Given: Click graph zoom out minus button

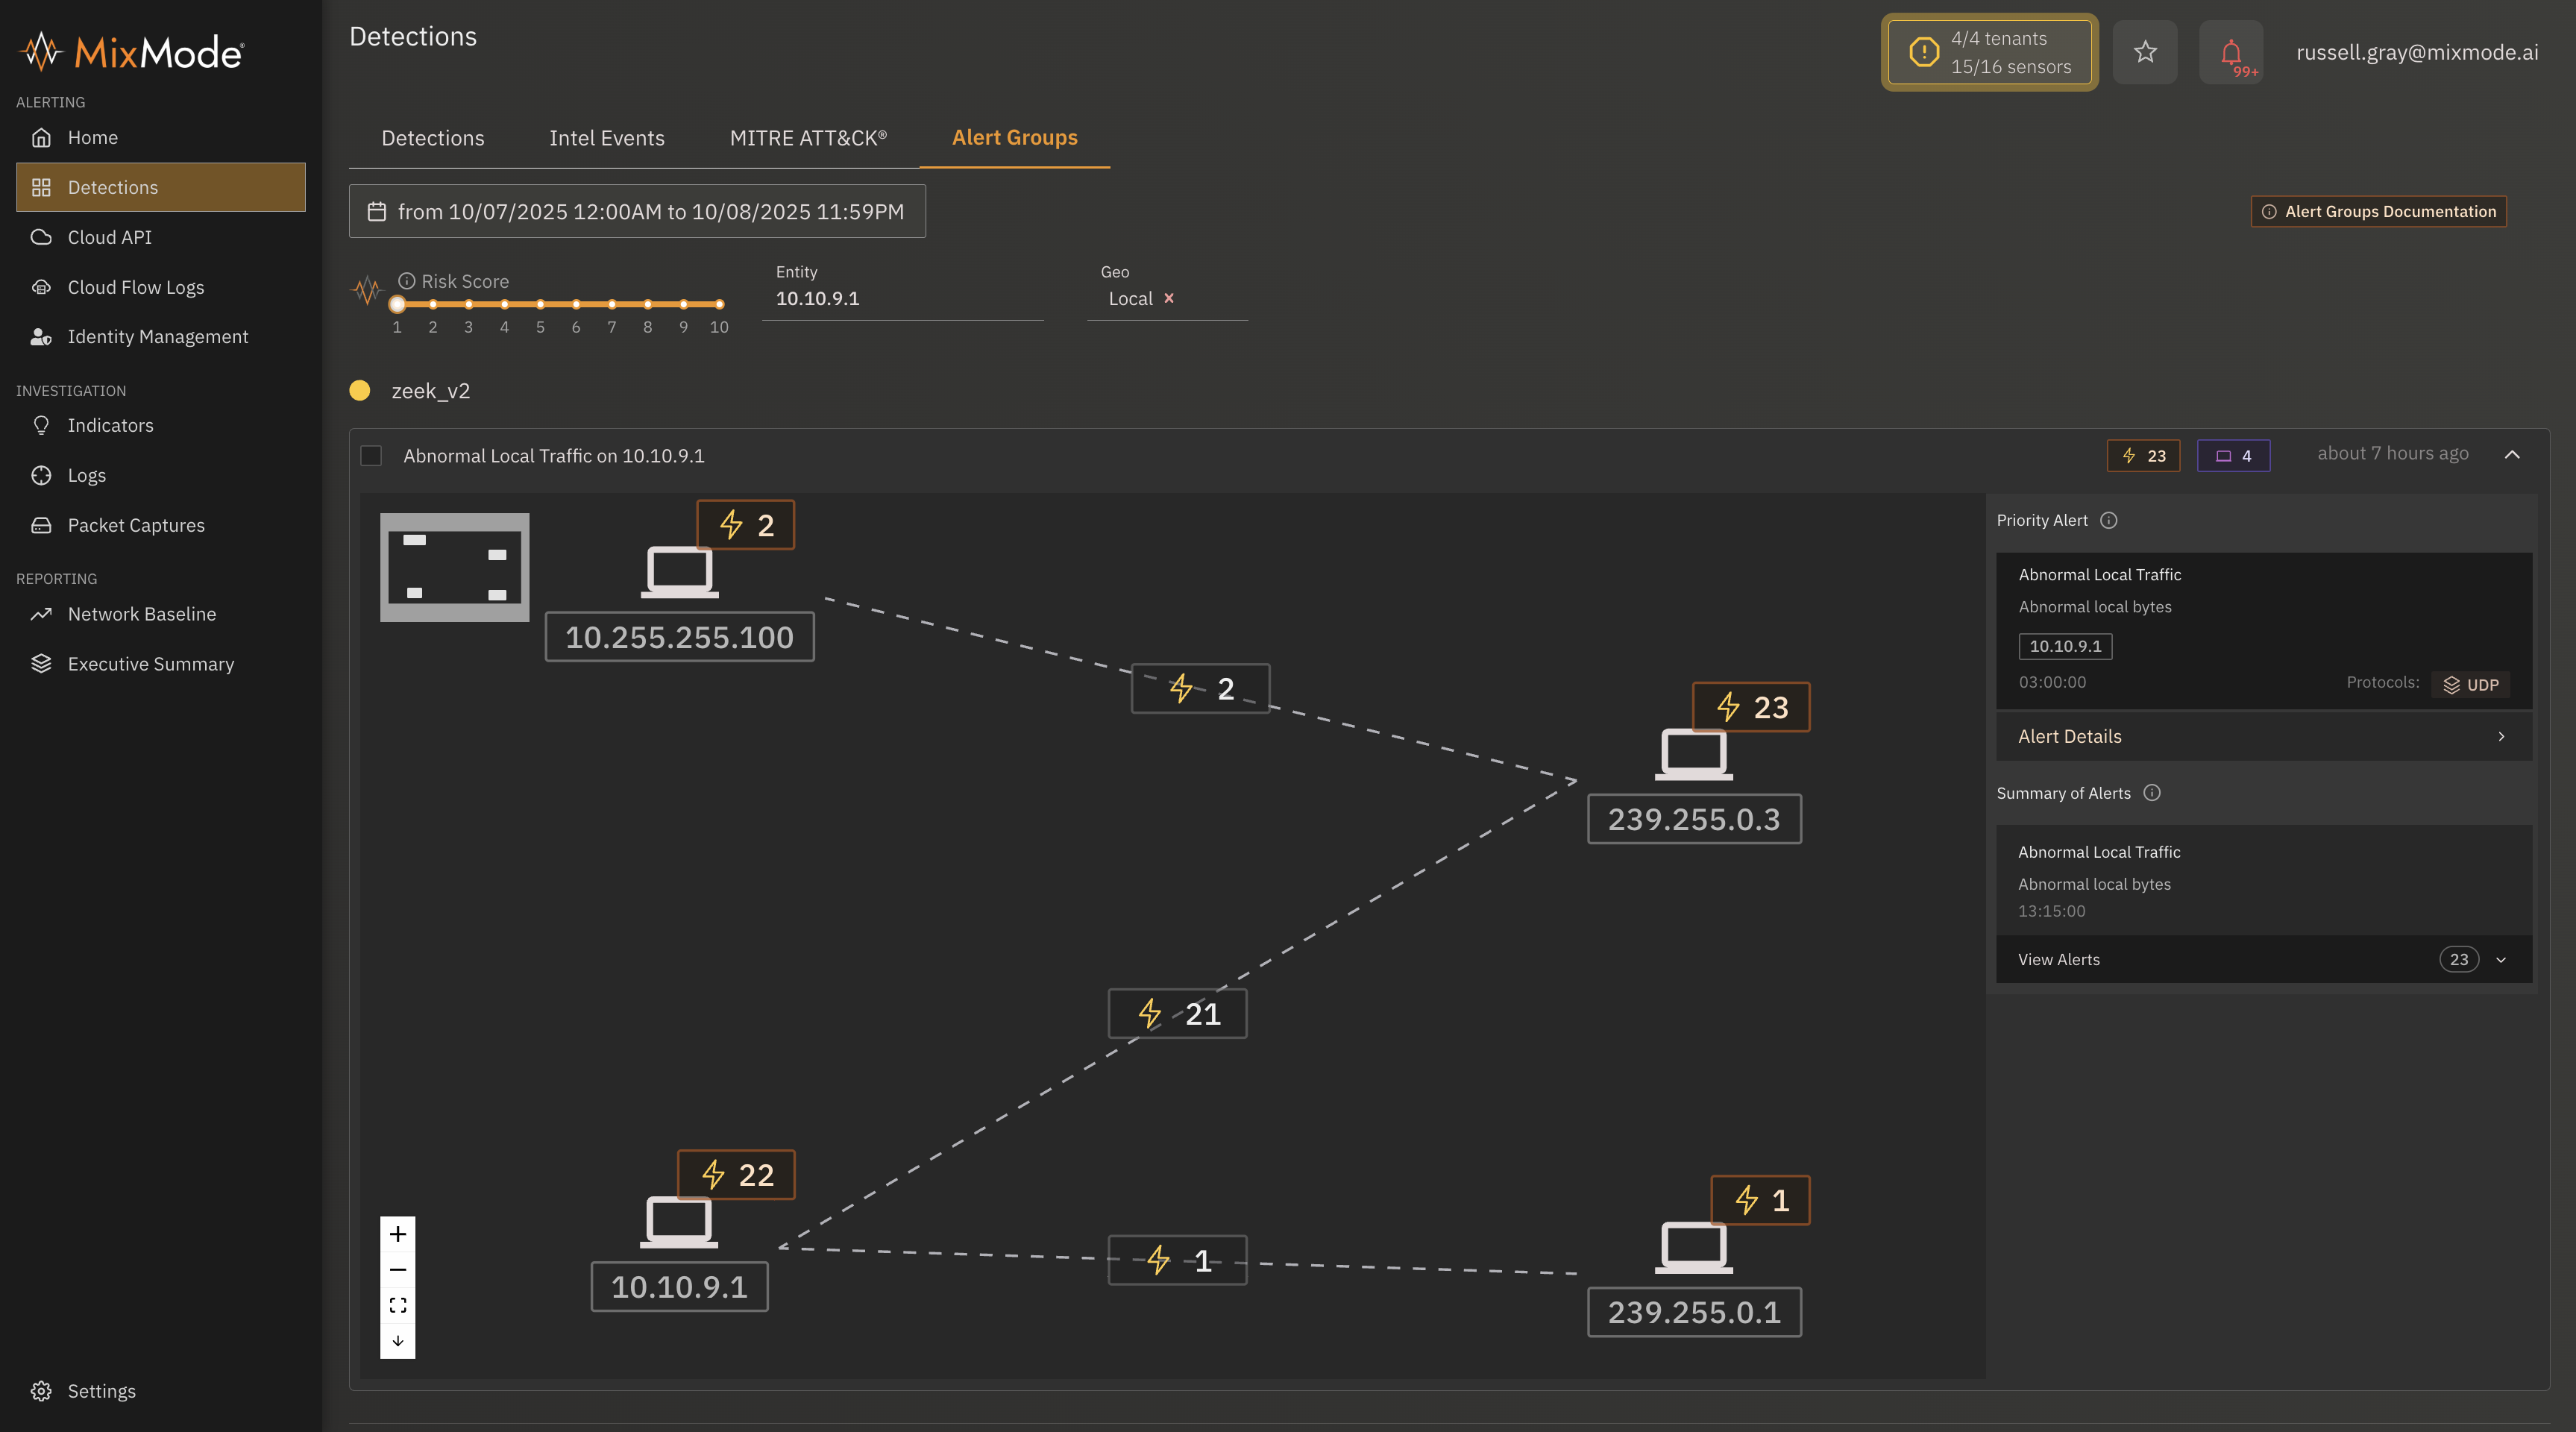Looking at the screenshot, I should click(398, 1270).
